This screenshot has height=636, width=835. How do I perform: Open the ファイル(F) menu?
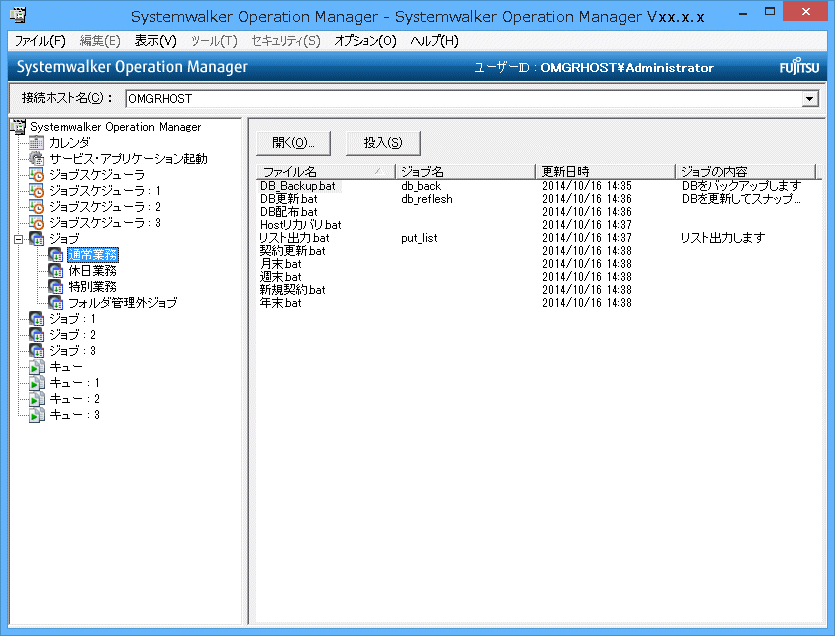40,41
